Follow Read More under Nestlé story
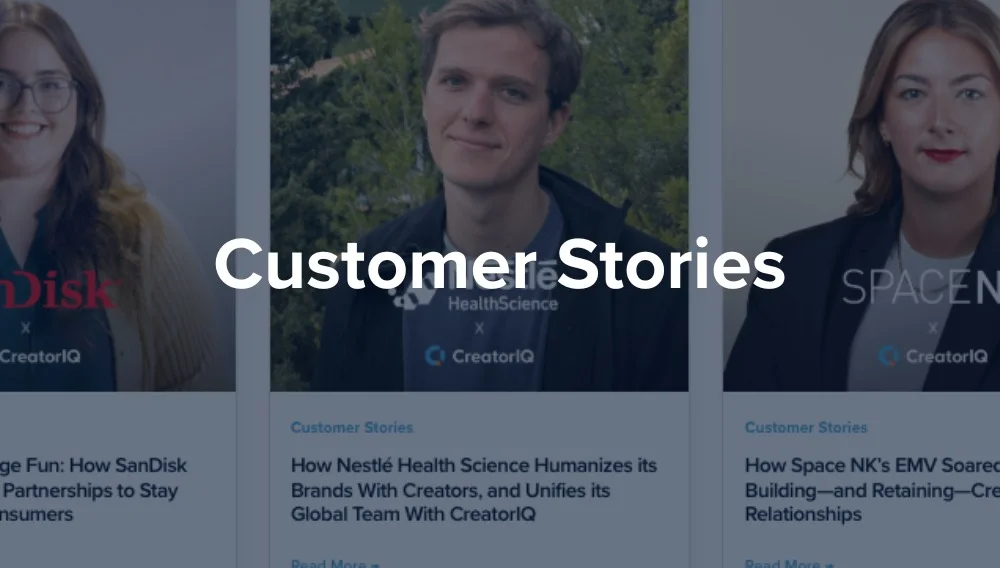This screenshot has height=568, width=1000. 328,564
